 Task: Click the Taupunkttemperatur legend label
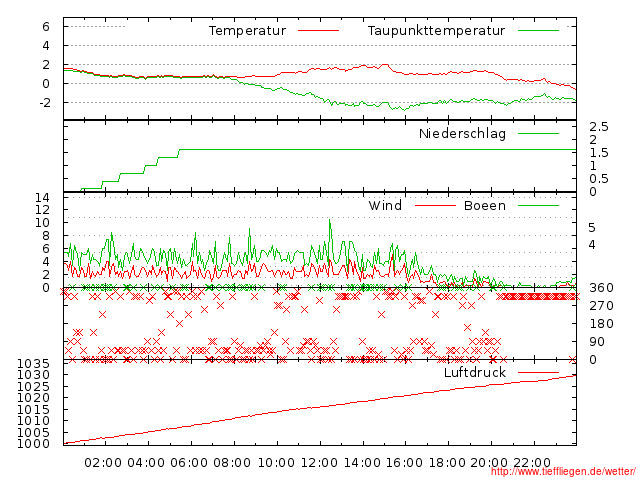click(436, 31)
